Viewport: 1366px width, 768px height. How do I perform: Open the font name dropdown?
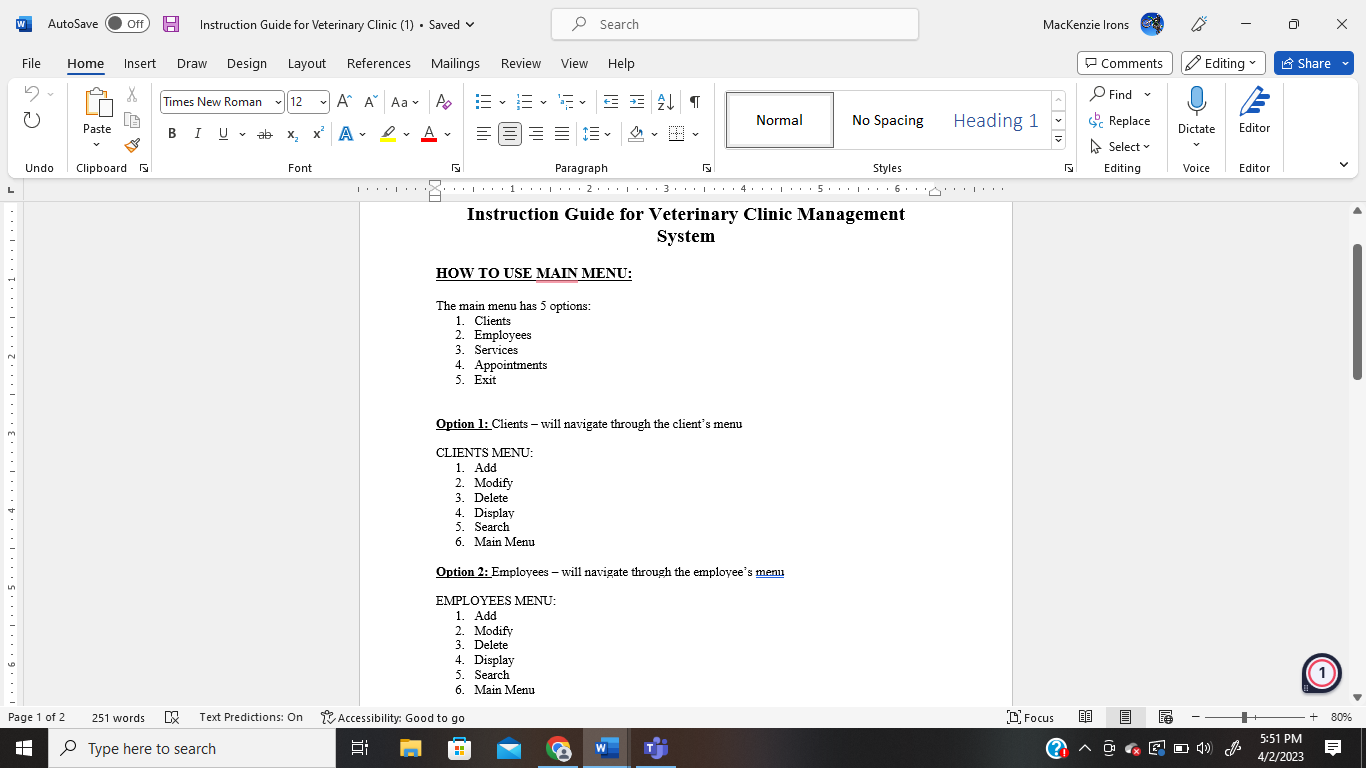[278, 102]
